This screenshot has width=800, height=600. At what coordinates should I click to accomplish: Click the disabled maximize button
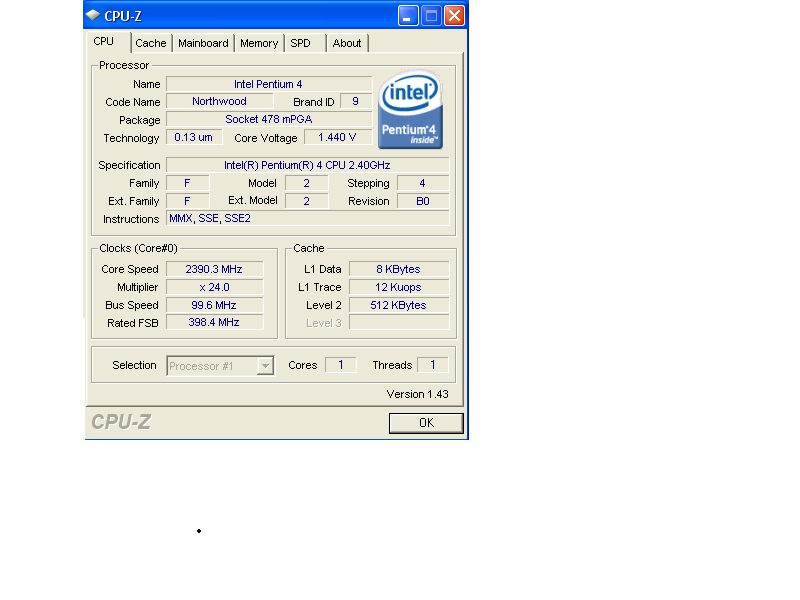click(x=431, y=16)
